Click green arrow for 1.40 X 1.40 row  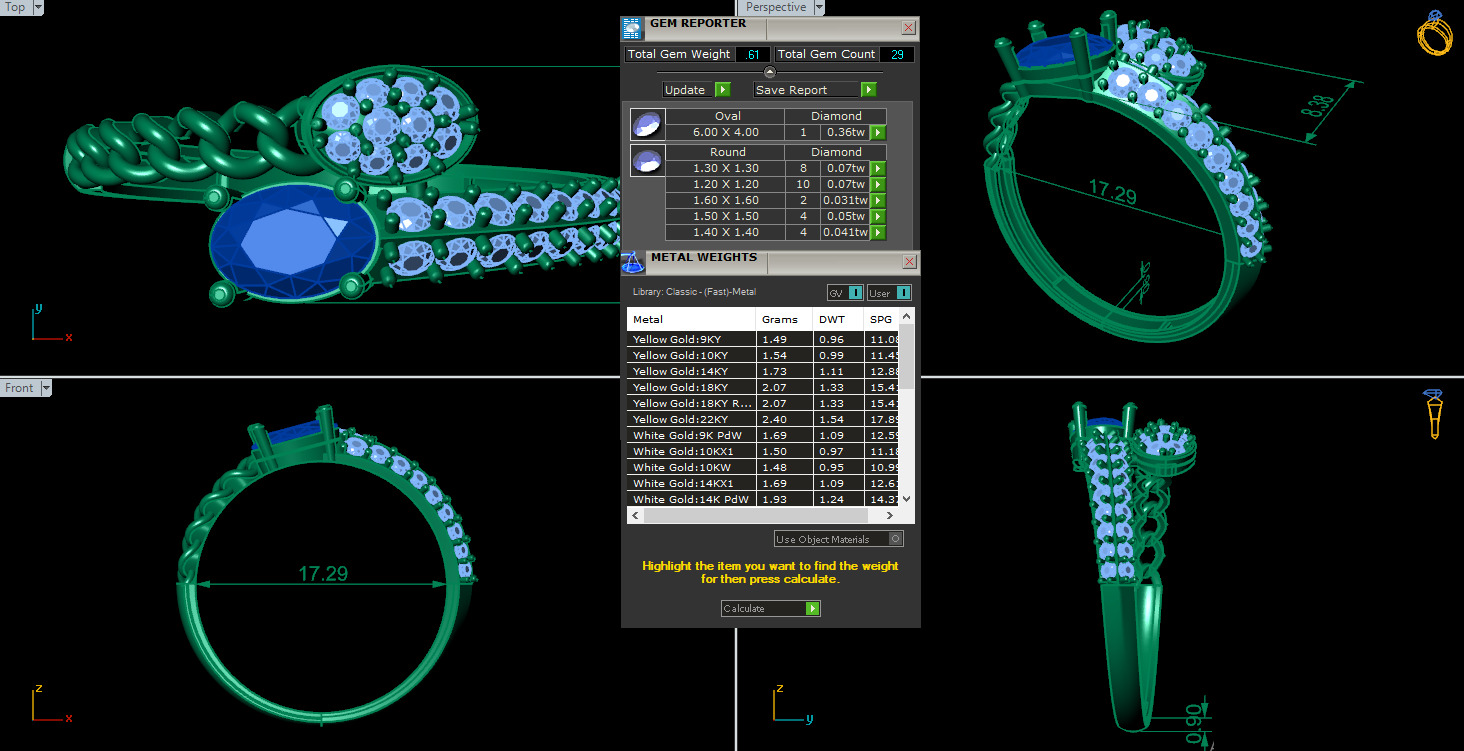coord(878,232)
